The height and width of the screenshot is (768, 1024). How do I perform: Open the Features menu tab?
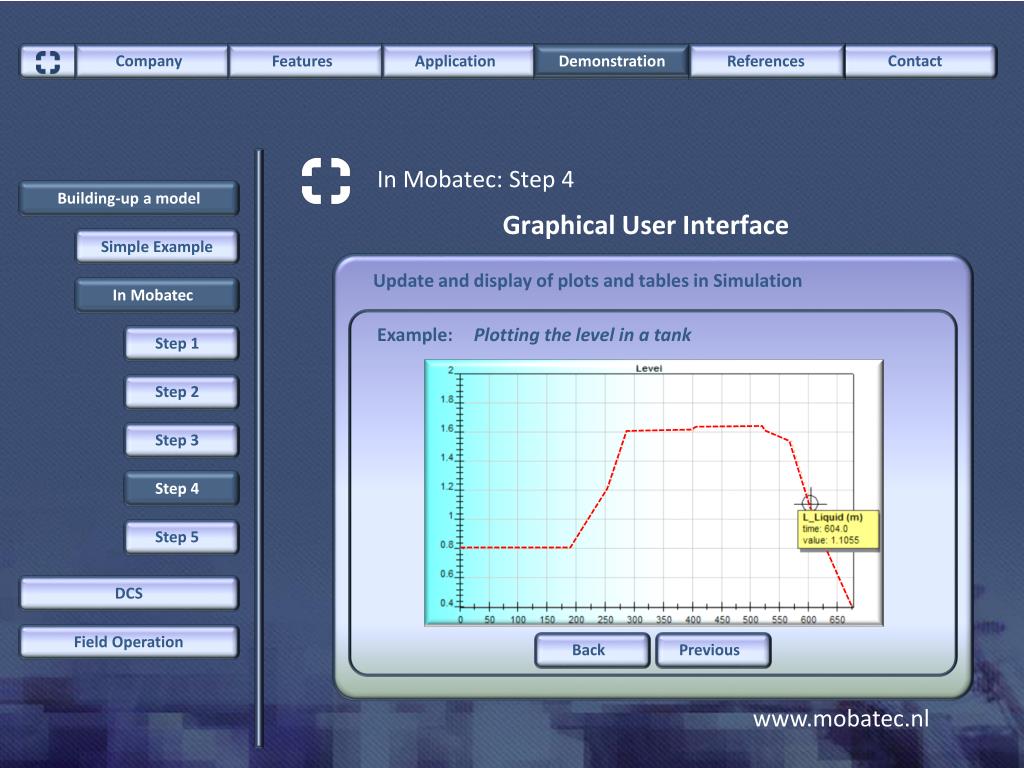point(305,61)
